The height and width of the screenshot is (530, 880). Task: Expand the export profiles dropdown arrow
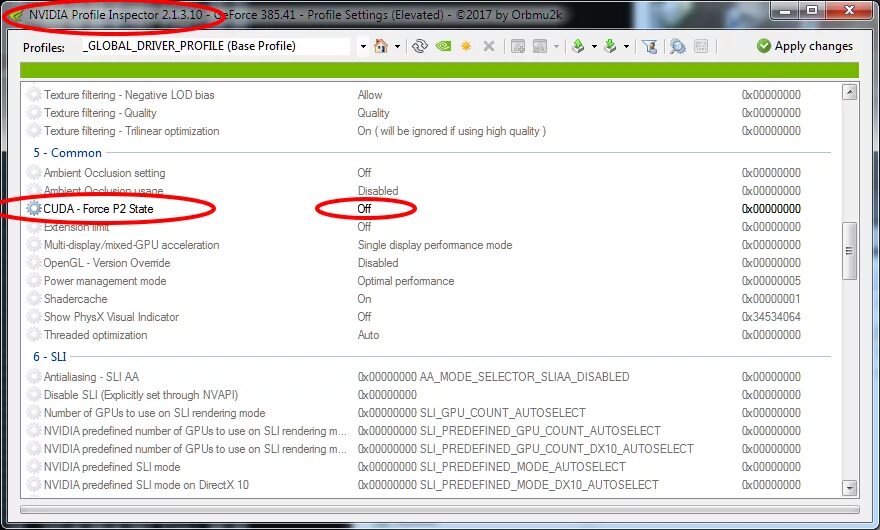click(x=594, y=47)
